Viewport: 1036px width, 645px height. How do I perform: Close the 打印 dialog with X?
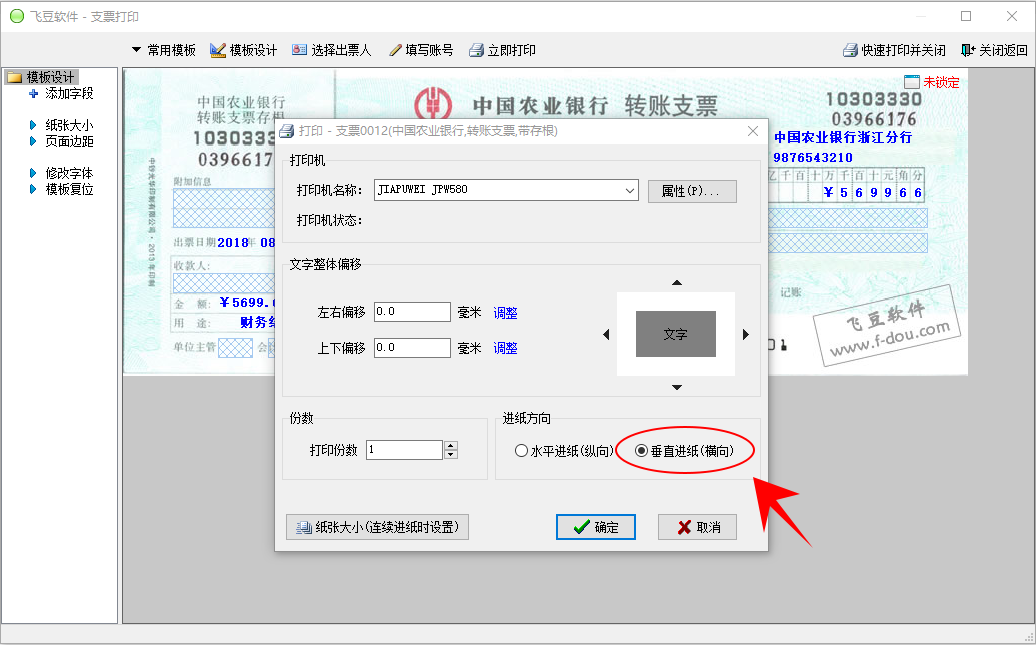click(x=753, y=131)
